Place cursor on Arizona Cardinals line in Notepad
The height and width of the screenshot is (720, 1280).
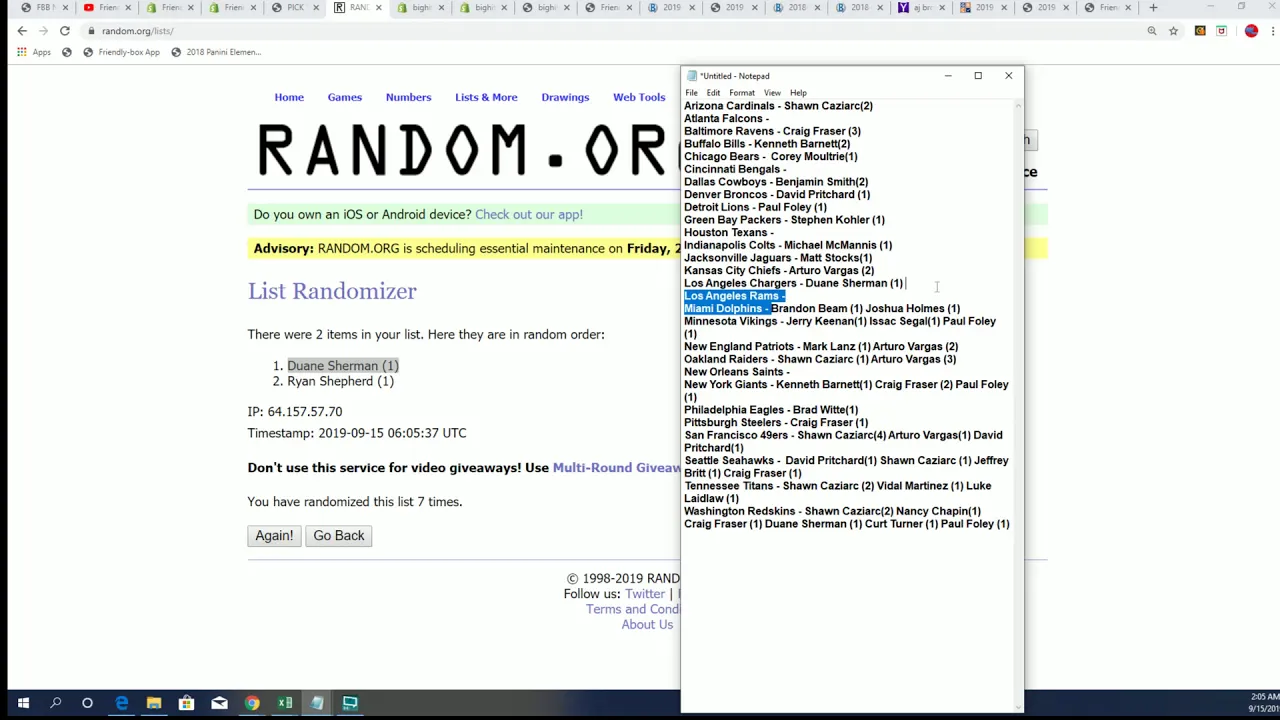778,106
